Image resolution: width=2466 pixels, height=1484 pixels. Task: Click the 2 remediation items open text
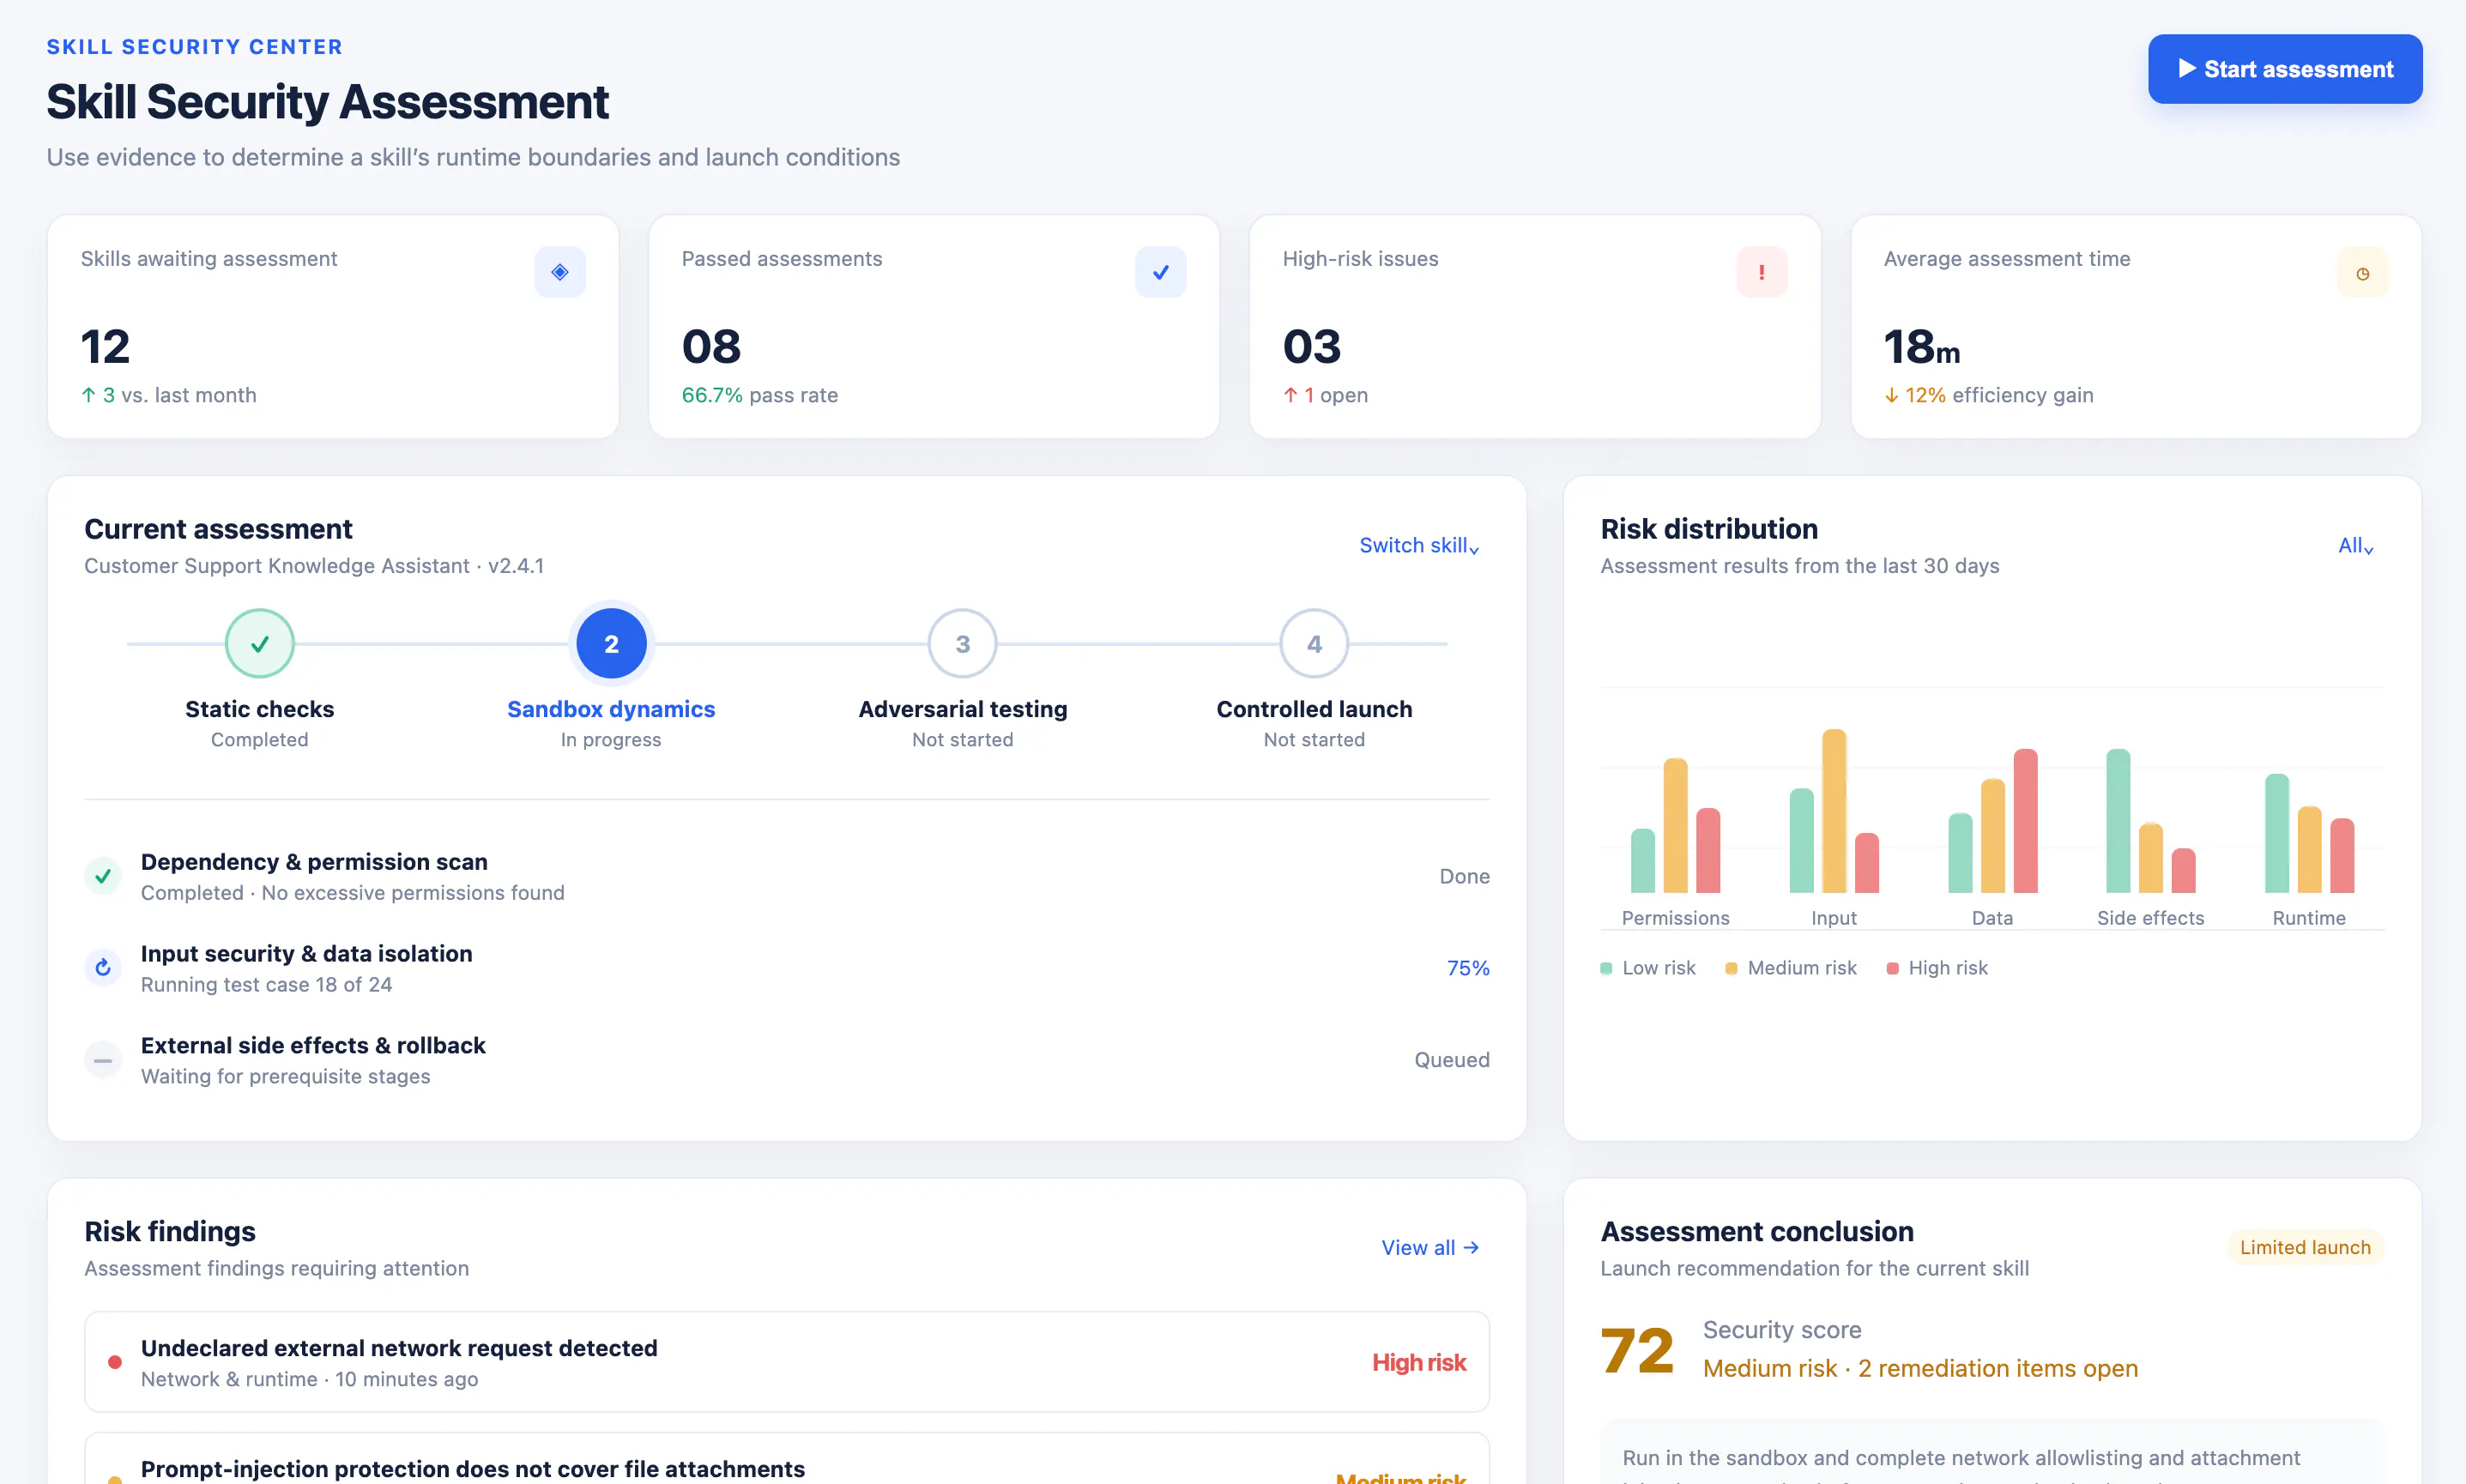(1997, 1368)
